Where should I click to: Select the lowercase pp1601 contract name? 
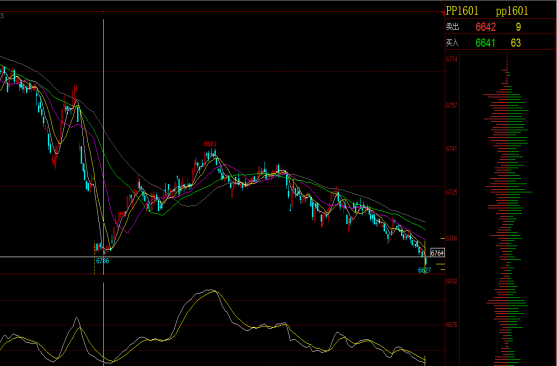[512, 11]
